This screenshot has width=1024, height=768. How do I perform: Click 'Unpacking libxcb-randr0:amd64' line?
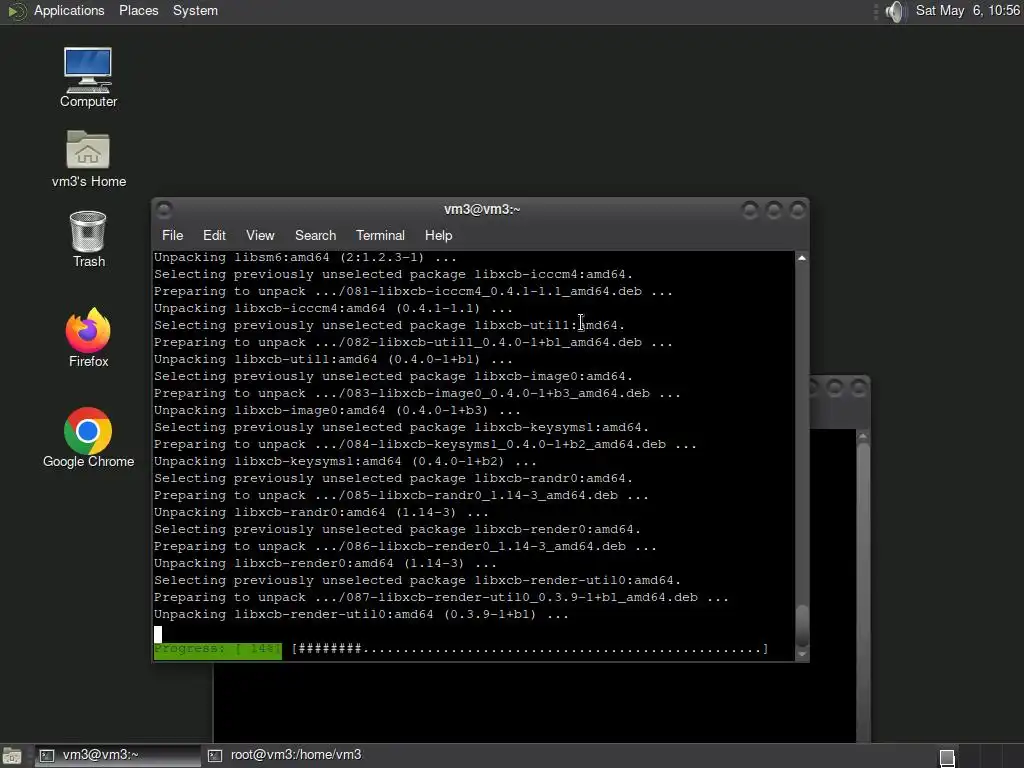point(321,512)
